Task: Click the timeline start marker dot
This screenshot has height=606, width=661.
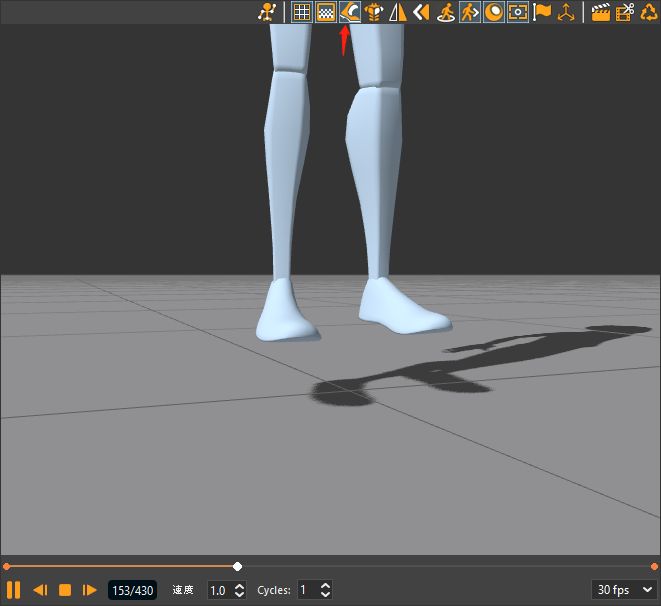Action: 6,566
